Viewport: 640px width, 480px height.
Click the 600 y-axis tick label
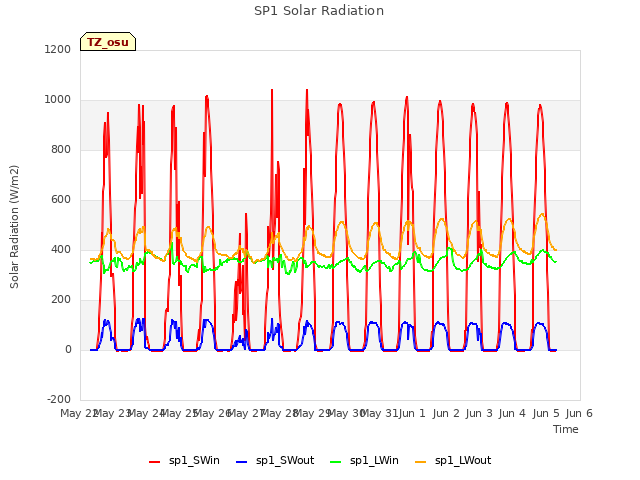(x=61, y=200)
